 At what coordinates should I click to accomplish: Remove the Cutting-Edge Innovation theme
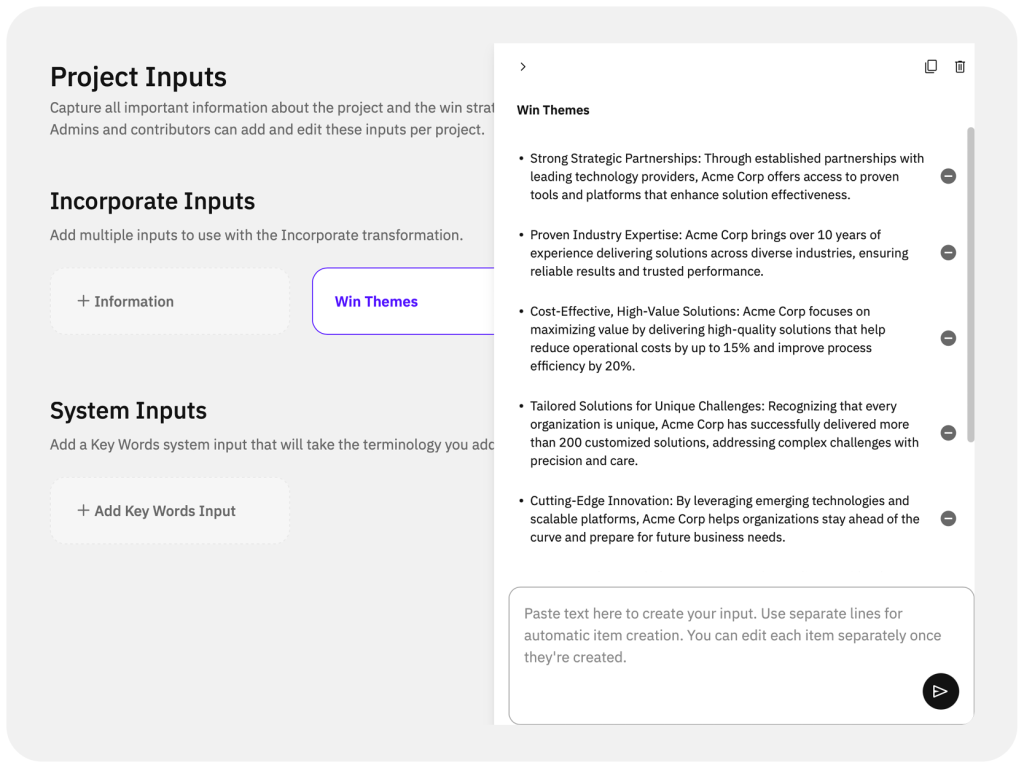point(948,518)
